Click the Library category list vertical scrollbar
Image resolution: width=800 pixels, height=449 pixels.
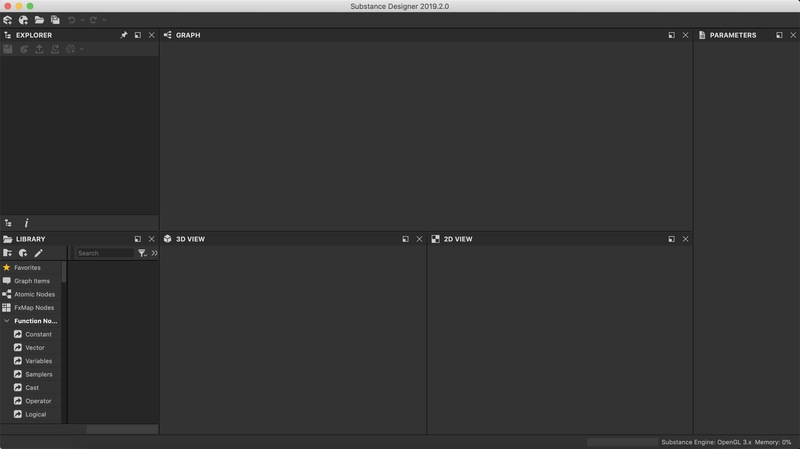coord(64,272)
